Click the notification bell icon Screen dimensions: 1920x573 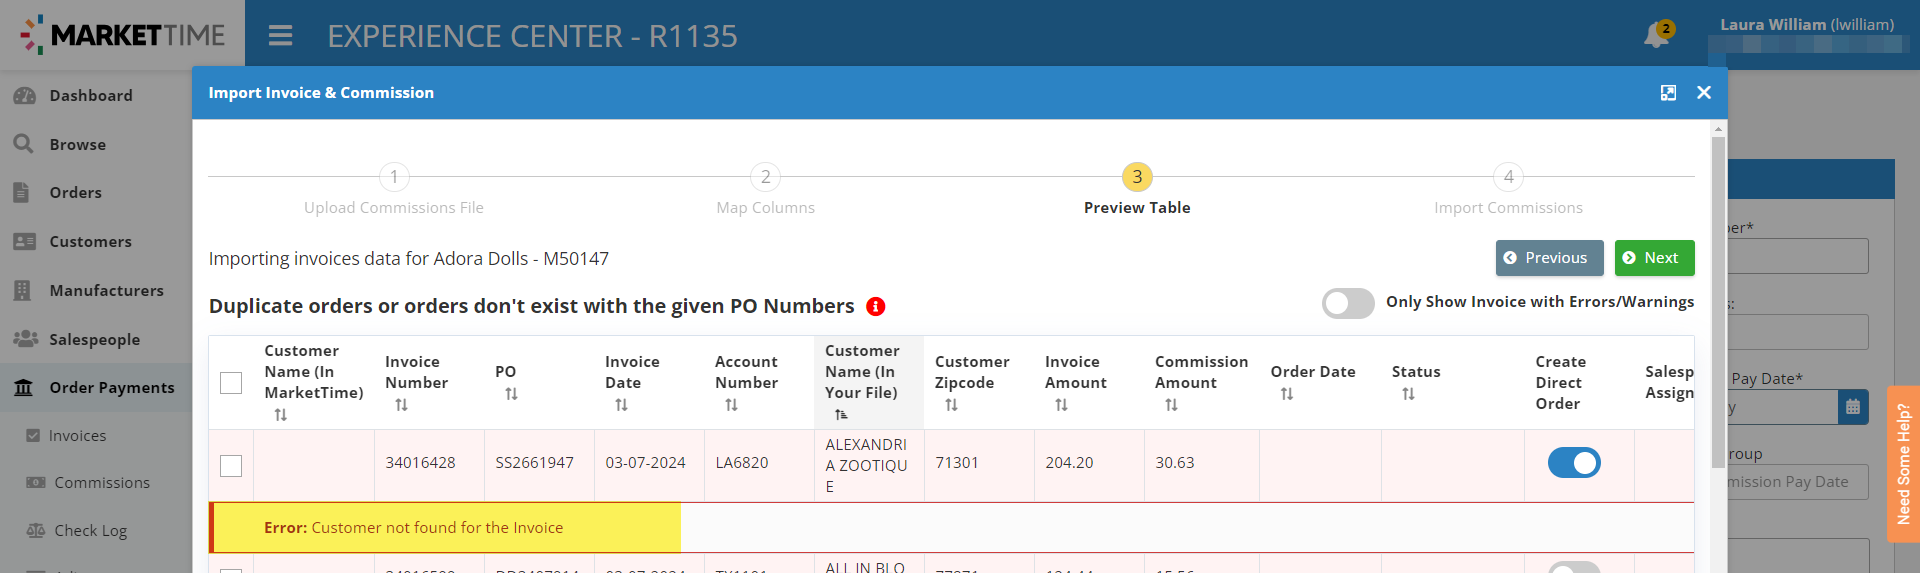click(x=1655, y=36)
